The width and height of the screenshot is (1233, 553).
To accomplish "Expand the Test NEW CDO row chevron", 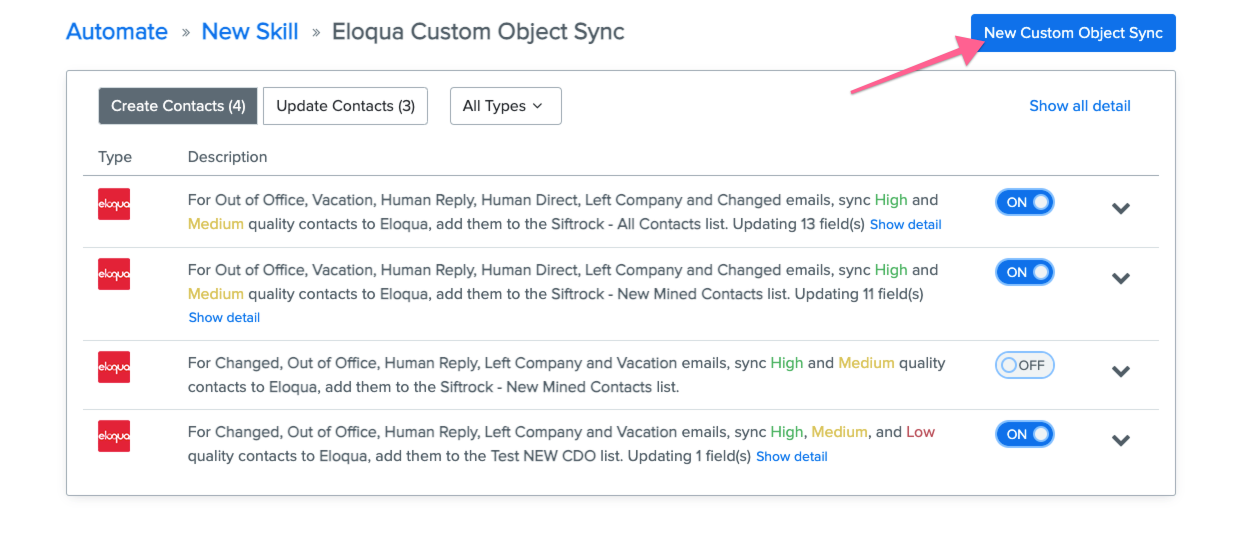I will (x=1121, y=441).
